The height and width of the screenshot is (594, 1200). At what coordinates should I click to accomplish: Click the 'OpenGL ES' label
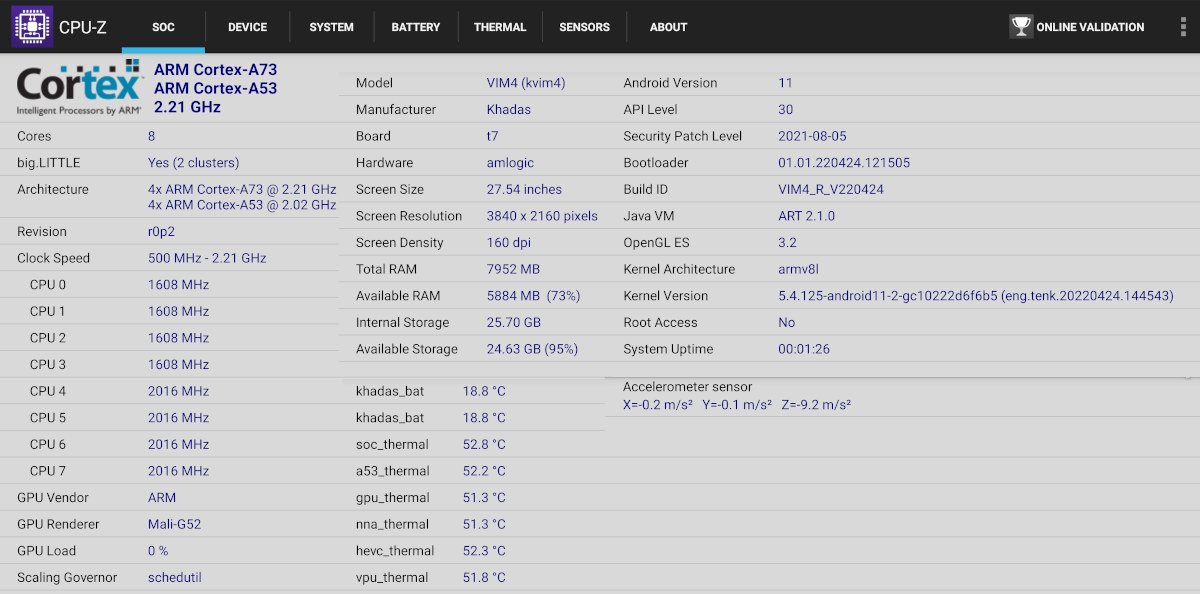pyautogui.click(x=656, y=243)
